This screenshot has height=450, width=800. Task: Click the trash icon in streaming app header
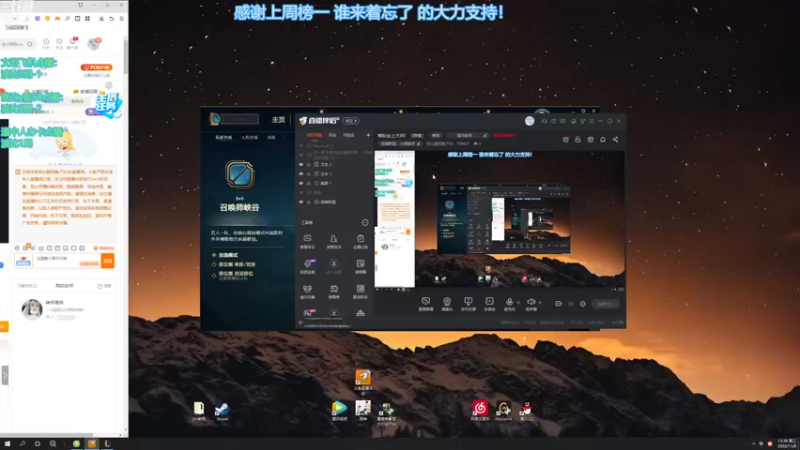click(x=565, y=139)
